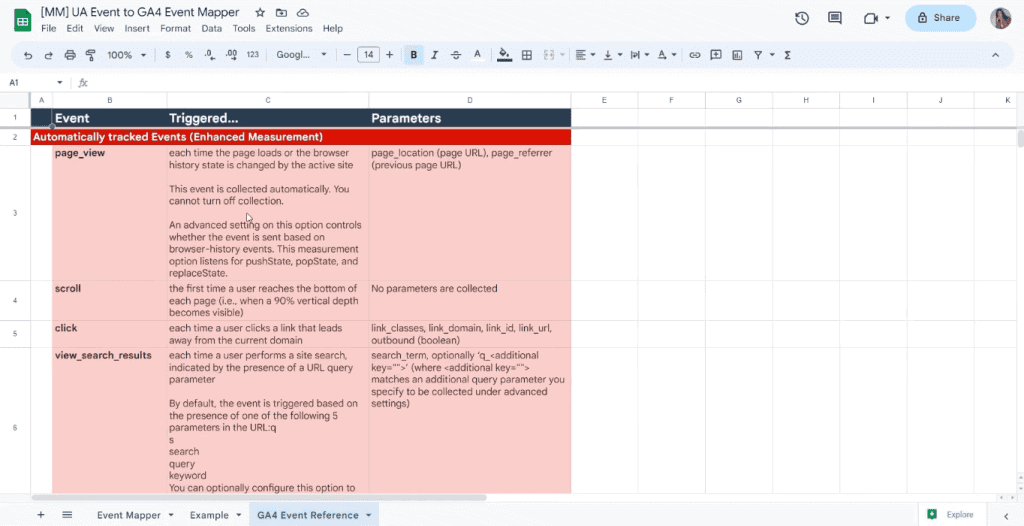Select the paint format tool
The image size is (1024, 526).
(89, 55)
